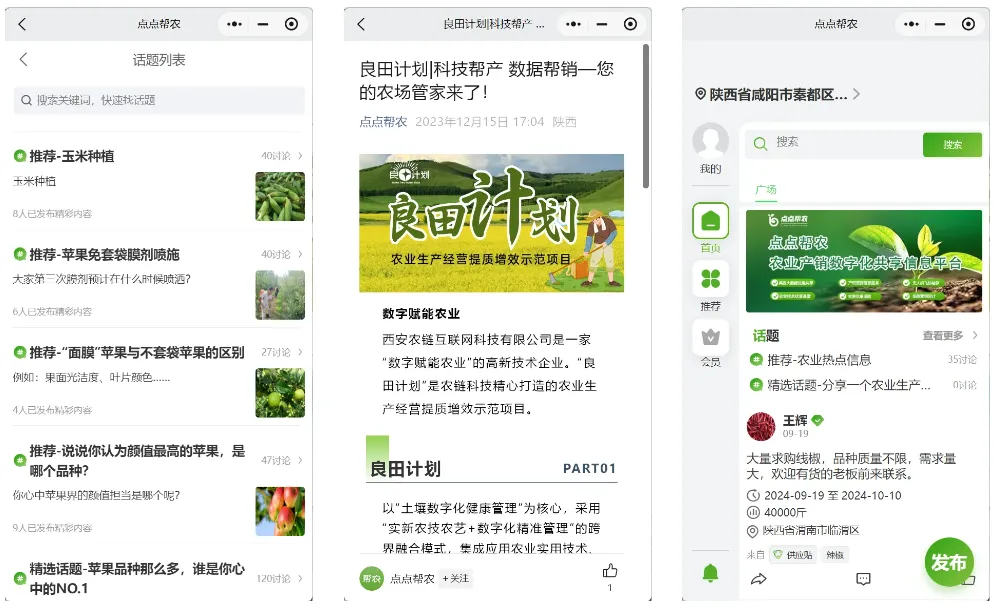This screenshot has width=999, height=615.
Task: Tap the notification bell icon
Action: 710,574
